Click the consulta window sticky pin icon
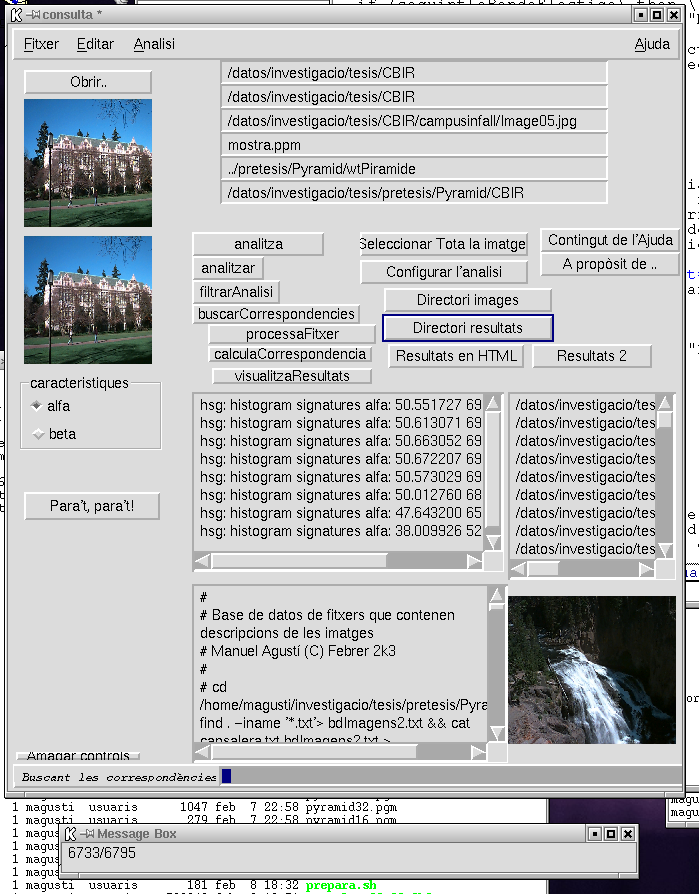 point(35,15)
